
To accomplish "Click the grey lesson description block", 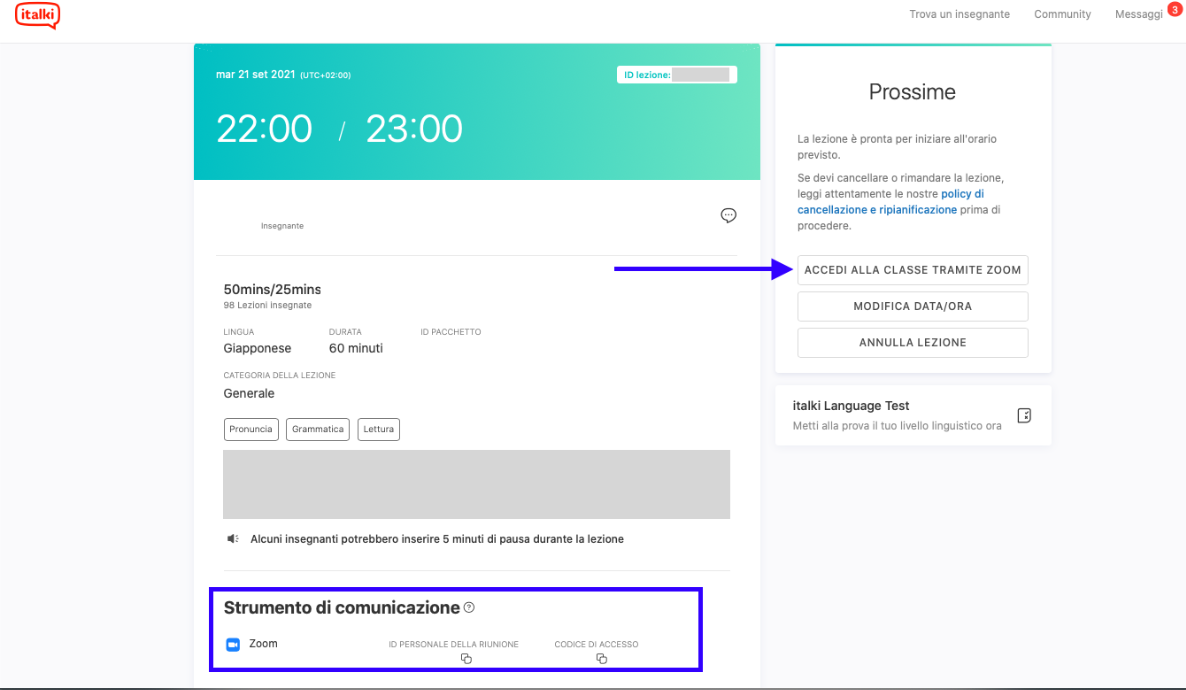I will pyautogui.click(x=477, y=484).
